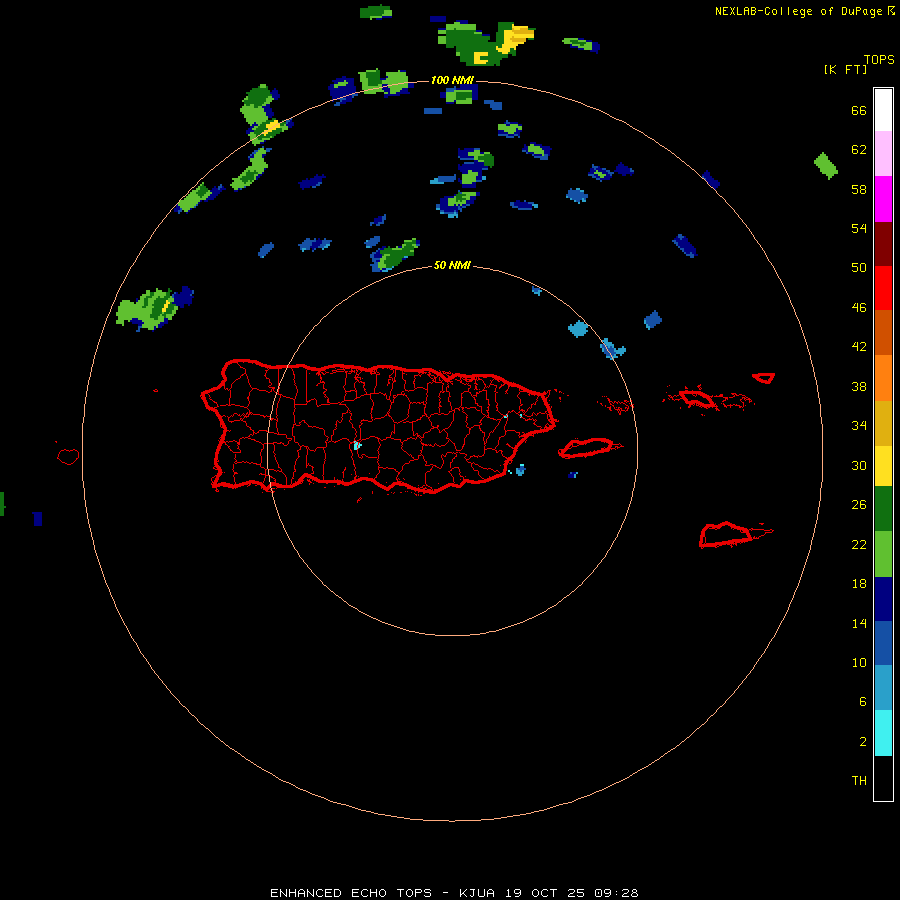Click the 46 legend value
This screenshot has height=900, width=900.
(859, 307)
